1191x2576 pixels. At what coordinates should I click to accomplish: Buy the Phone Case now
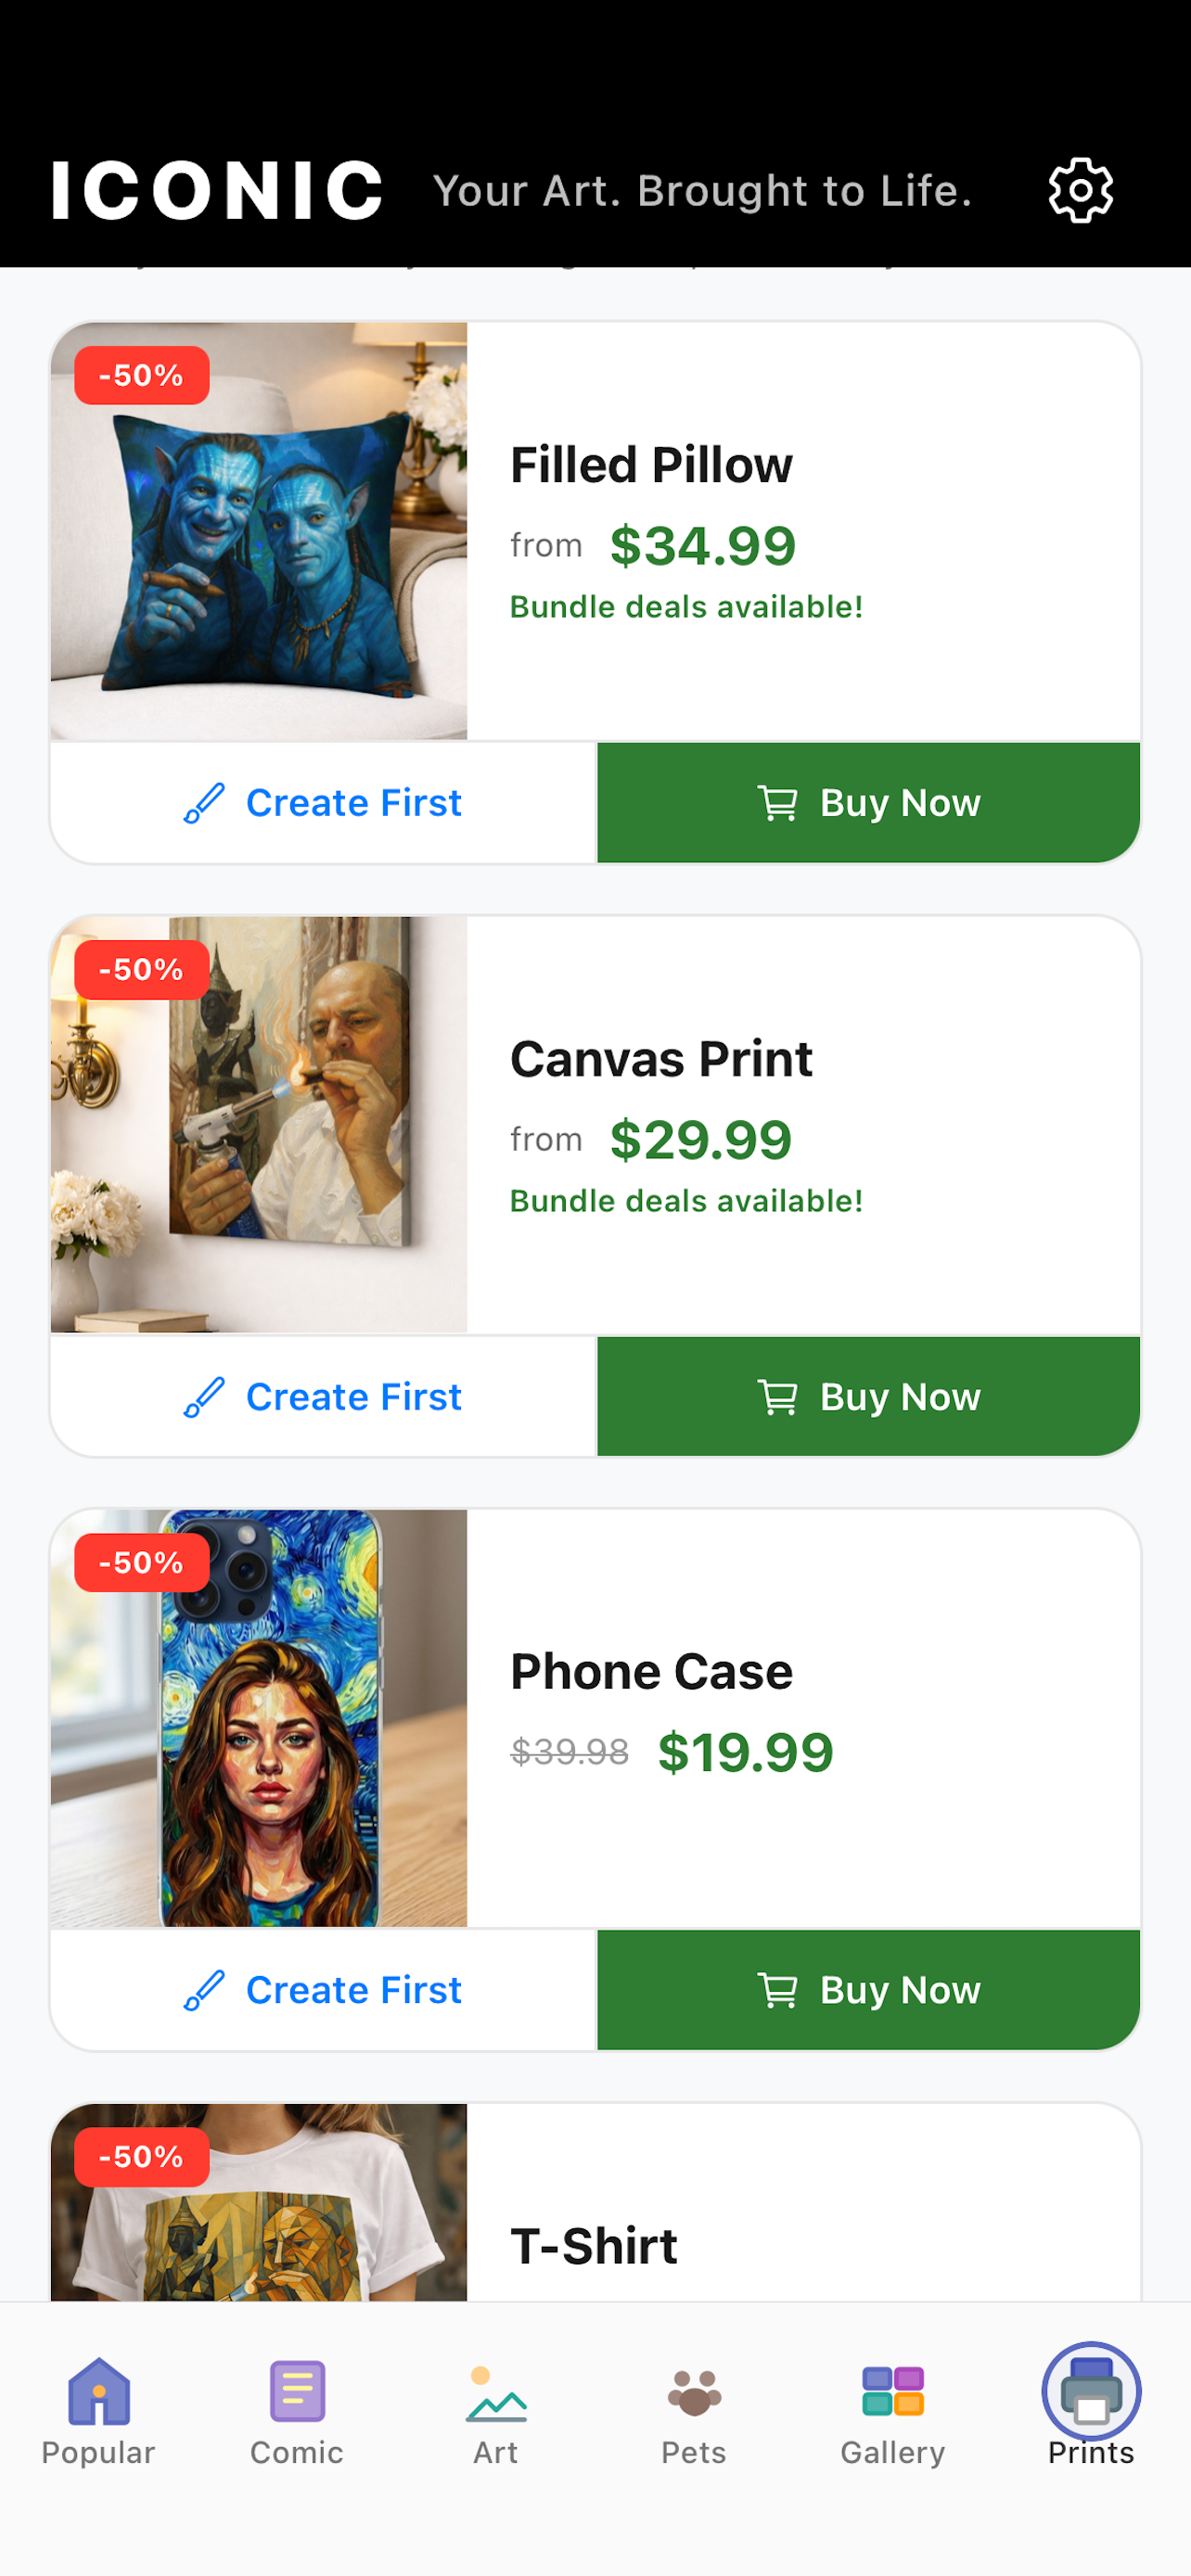tap(868, 1990)
